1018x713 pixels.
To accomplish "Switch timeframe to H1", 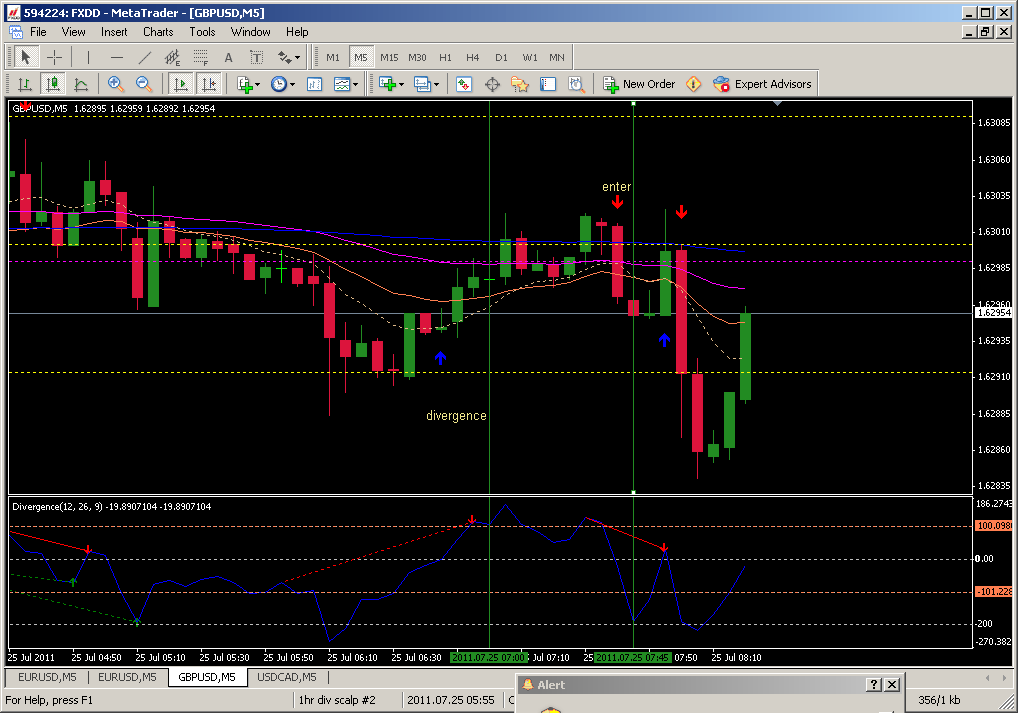I will pos(445,57).
